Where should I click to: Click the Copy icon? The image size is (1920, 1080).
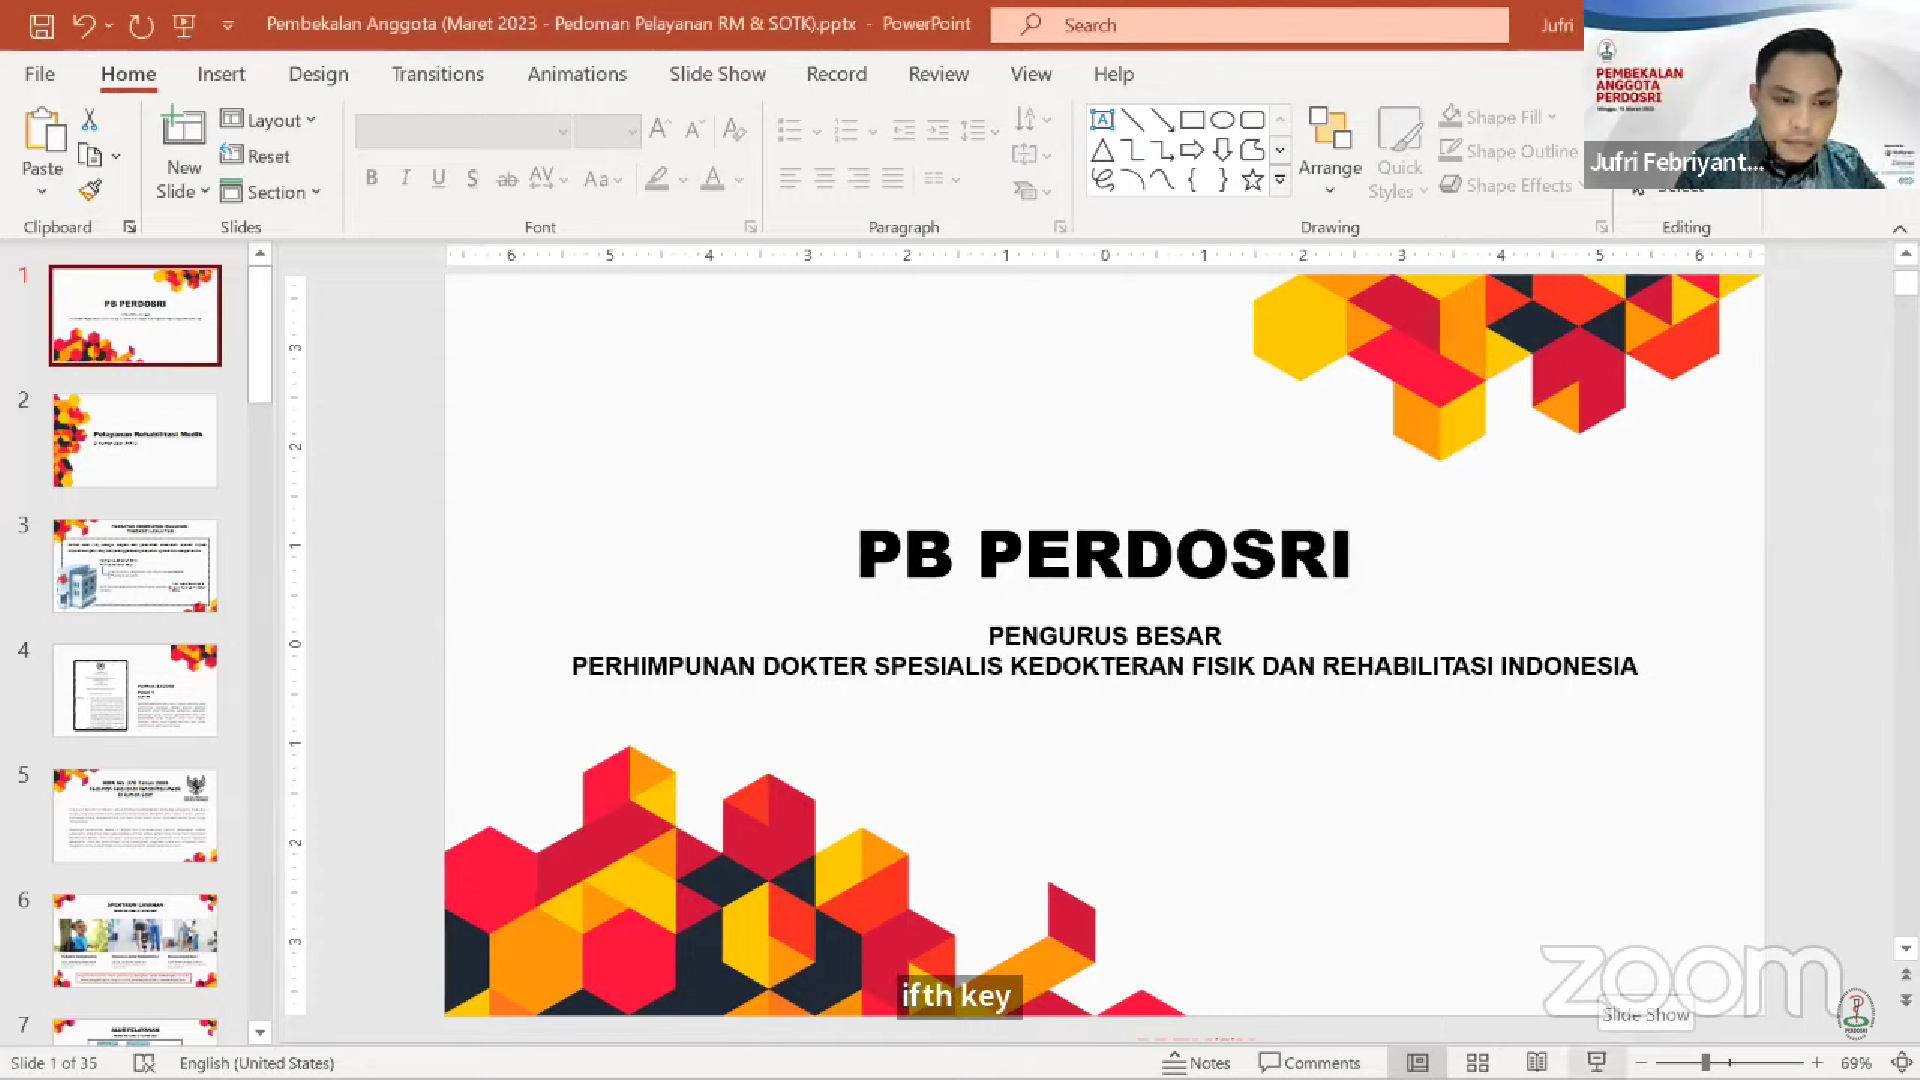coord(90,156)
